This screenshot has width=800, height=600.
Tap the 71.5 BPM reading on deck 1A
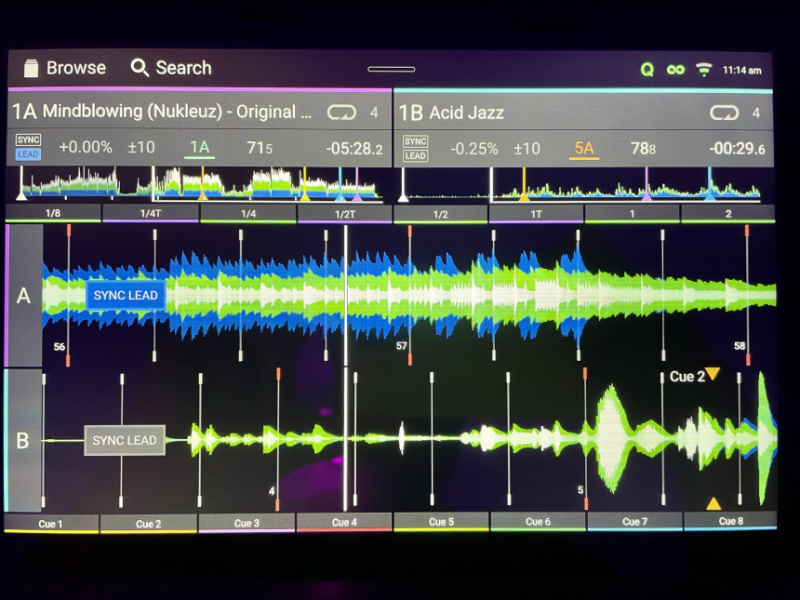(x=260, y=148)
